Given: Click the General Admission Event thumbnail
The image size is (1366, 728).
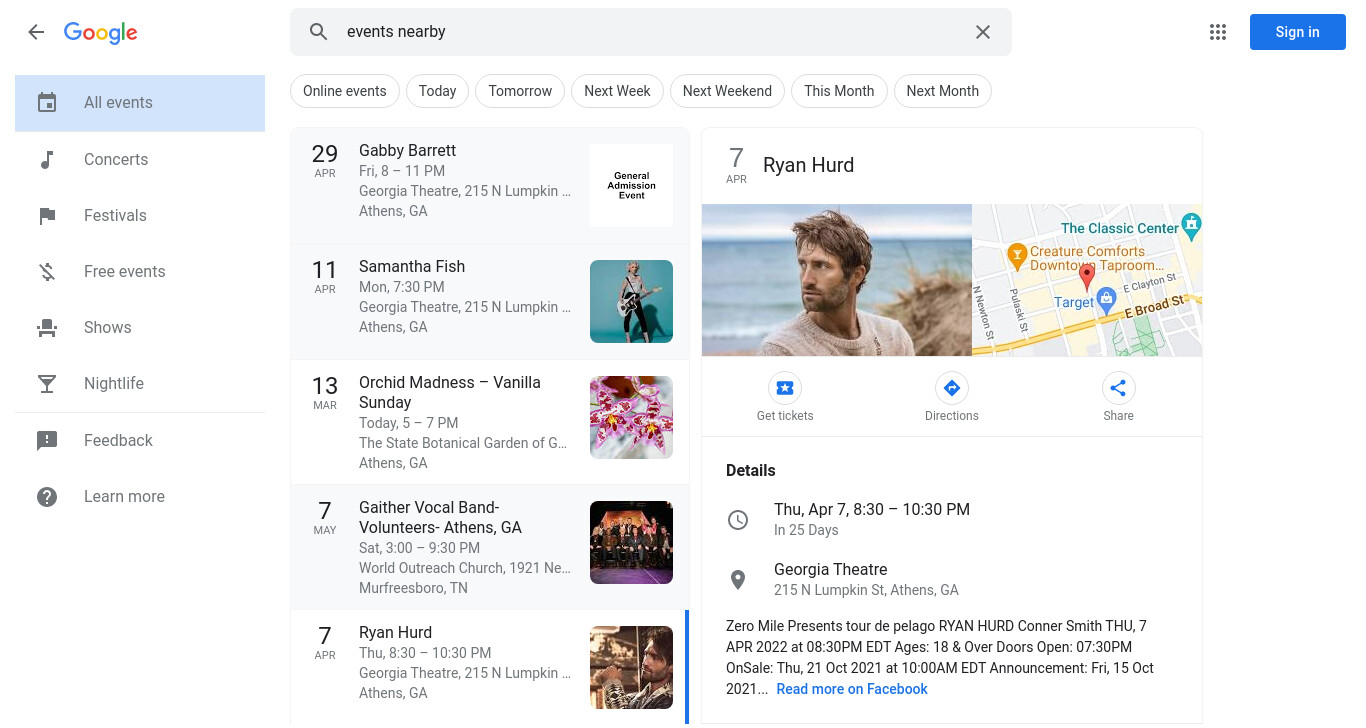Looking at the screenshot, I should tap(631, 185).
